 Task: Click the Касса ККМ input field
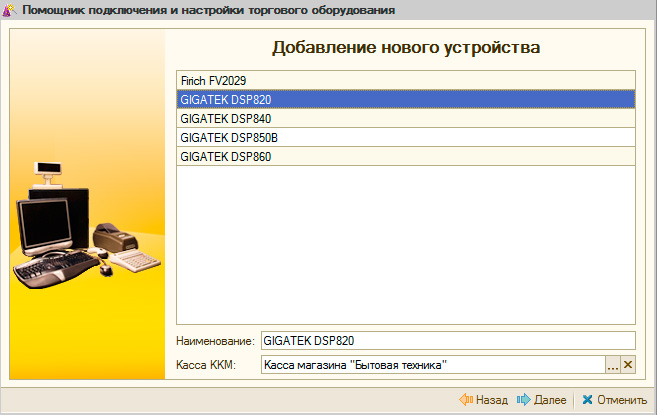[x=433, y=365]
